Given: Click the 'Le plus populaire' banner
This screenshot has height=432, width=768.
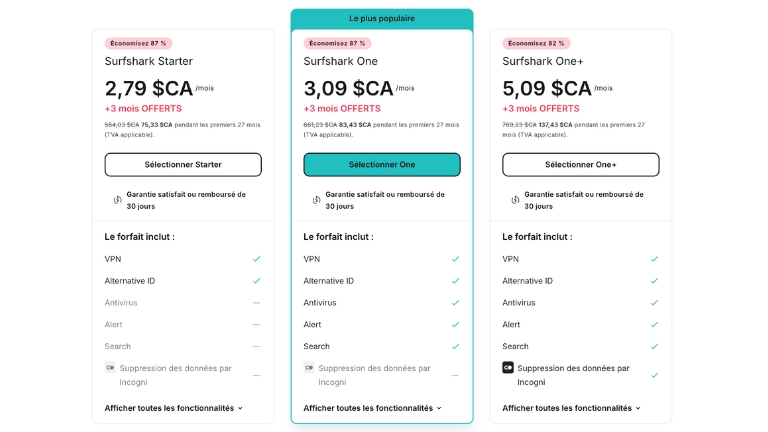Looking at the screenshot, I should (x=381, y=18).
